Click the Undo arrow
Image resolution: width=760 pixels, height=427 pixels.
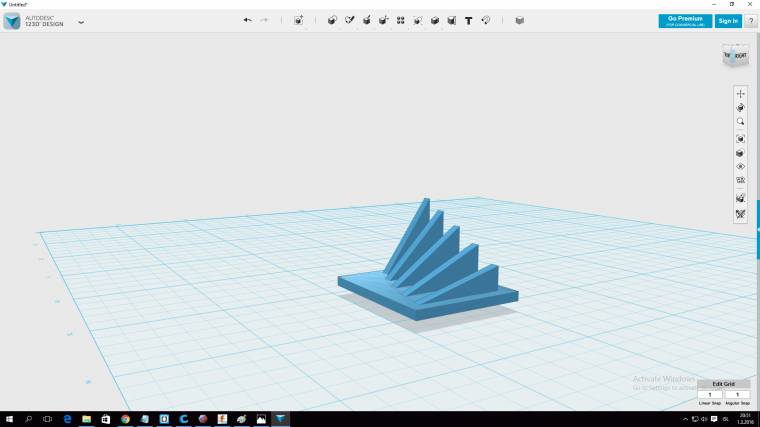[247, 20]
